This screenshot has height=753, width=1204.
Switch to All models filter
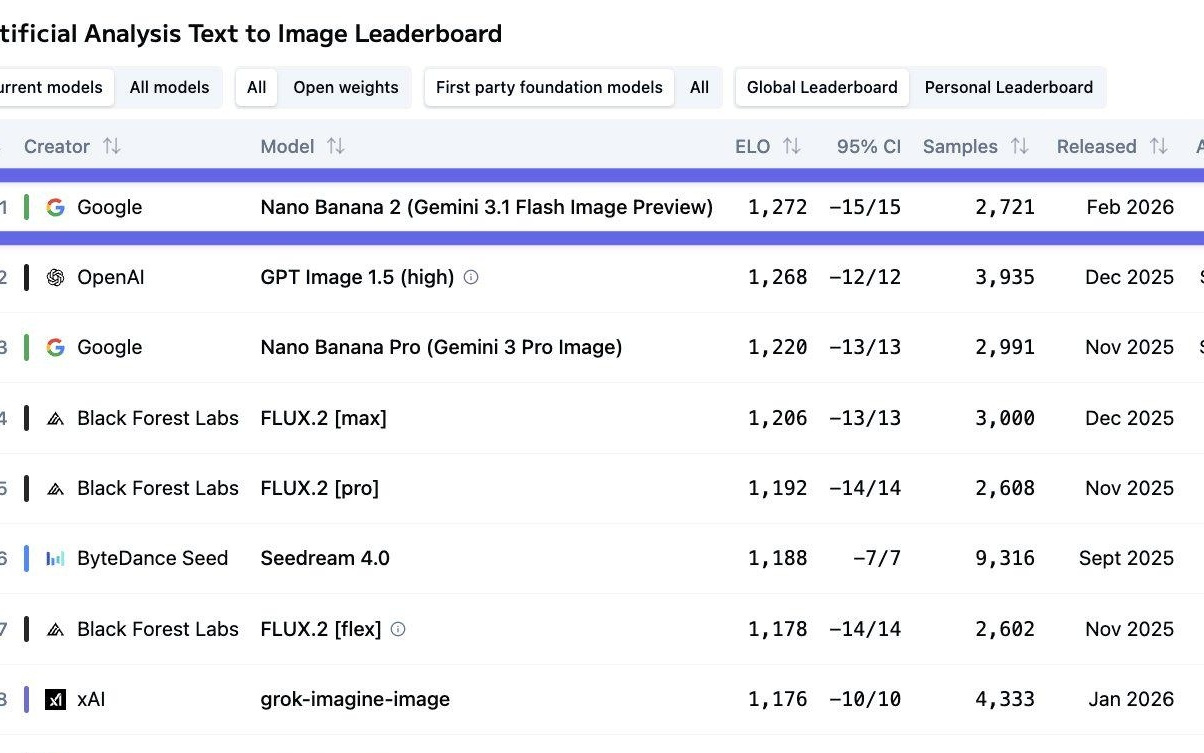pyautogui.click(x=169, y=88)
